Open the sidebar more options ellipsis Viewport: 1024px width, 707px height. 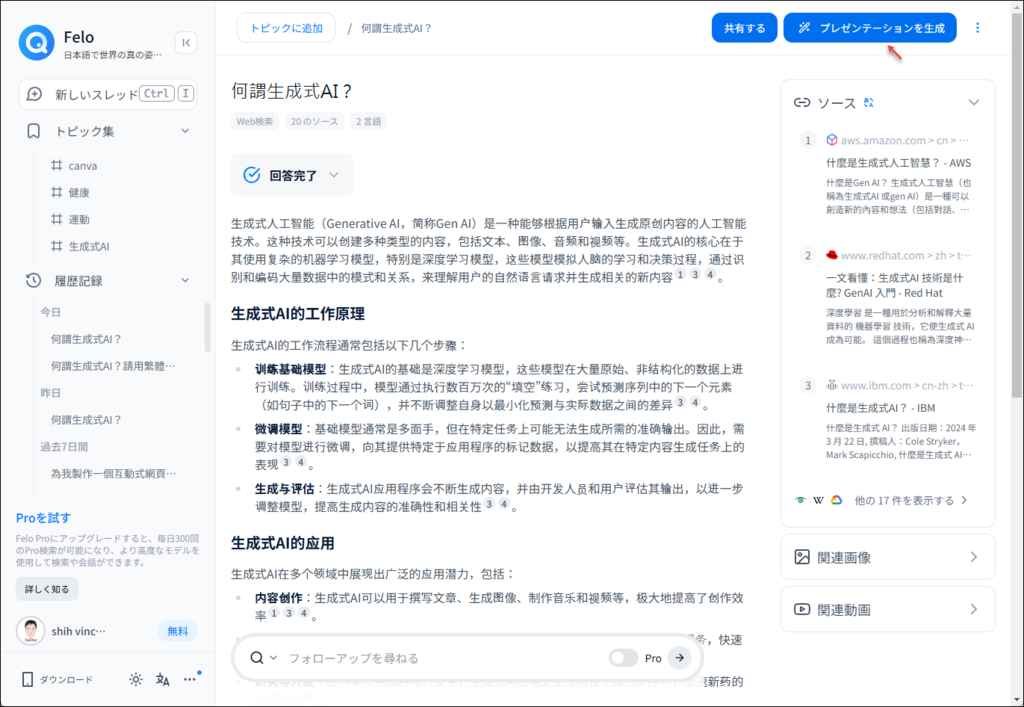[189, 680]
